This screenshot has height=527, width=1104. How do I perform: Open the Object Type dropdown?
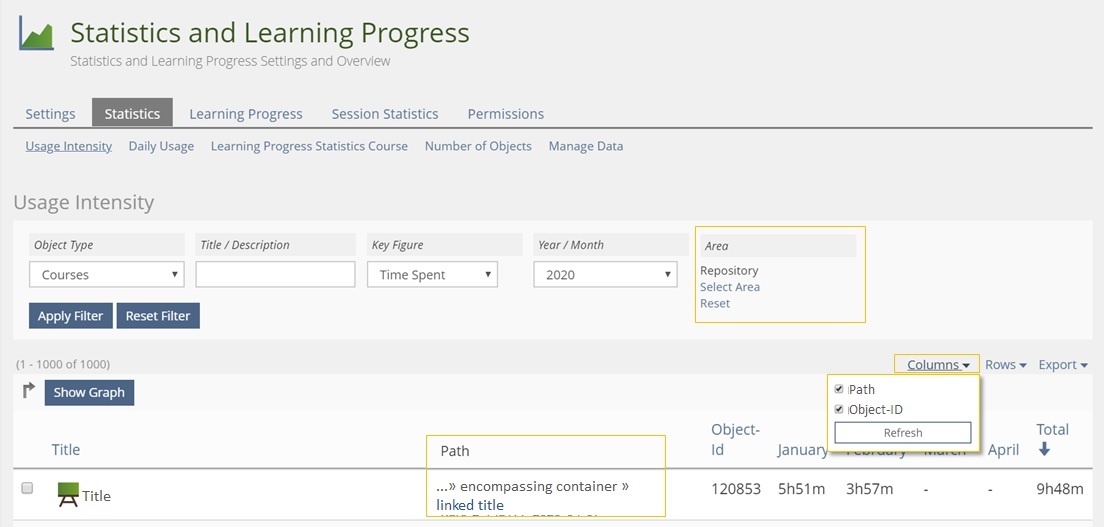tap(106, 275)
